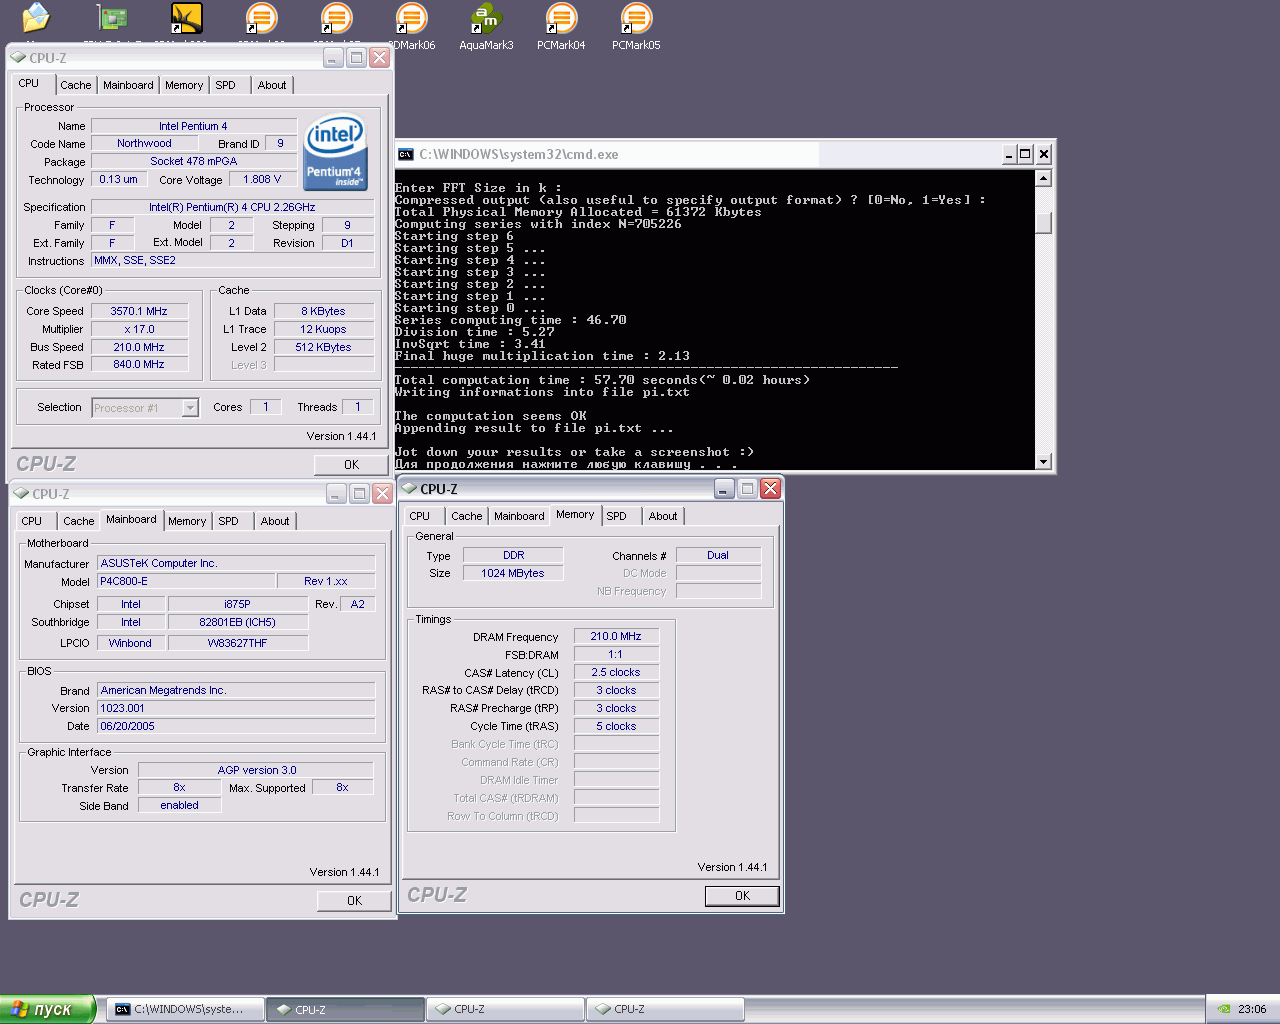
Task: Click OK in the Memory CPU-Z window
Action: pyautogui.click(x=742, y=896)
